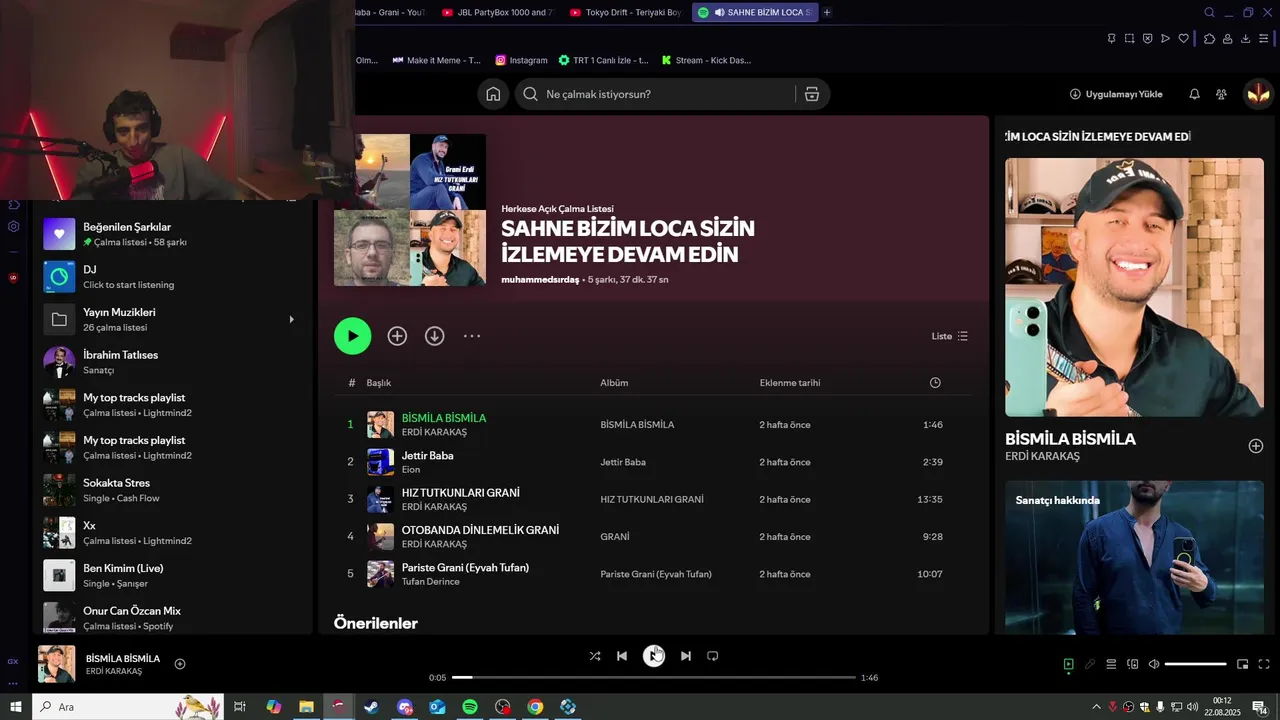Select the OTOBANDA DİNLEMELİK GRANİ track
1280x720 pixels.
coord(653,537)
